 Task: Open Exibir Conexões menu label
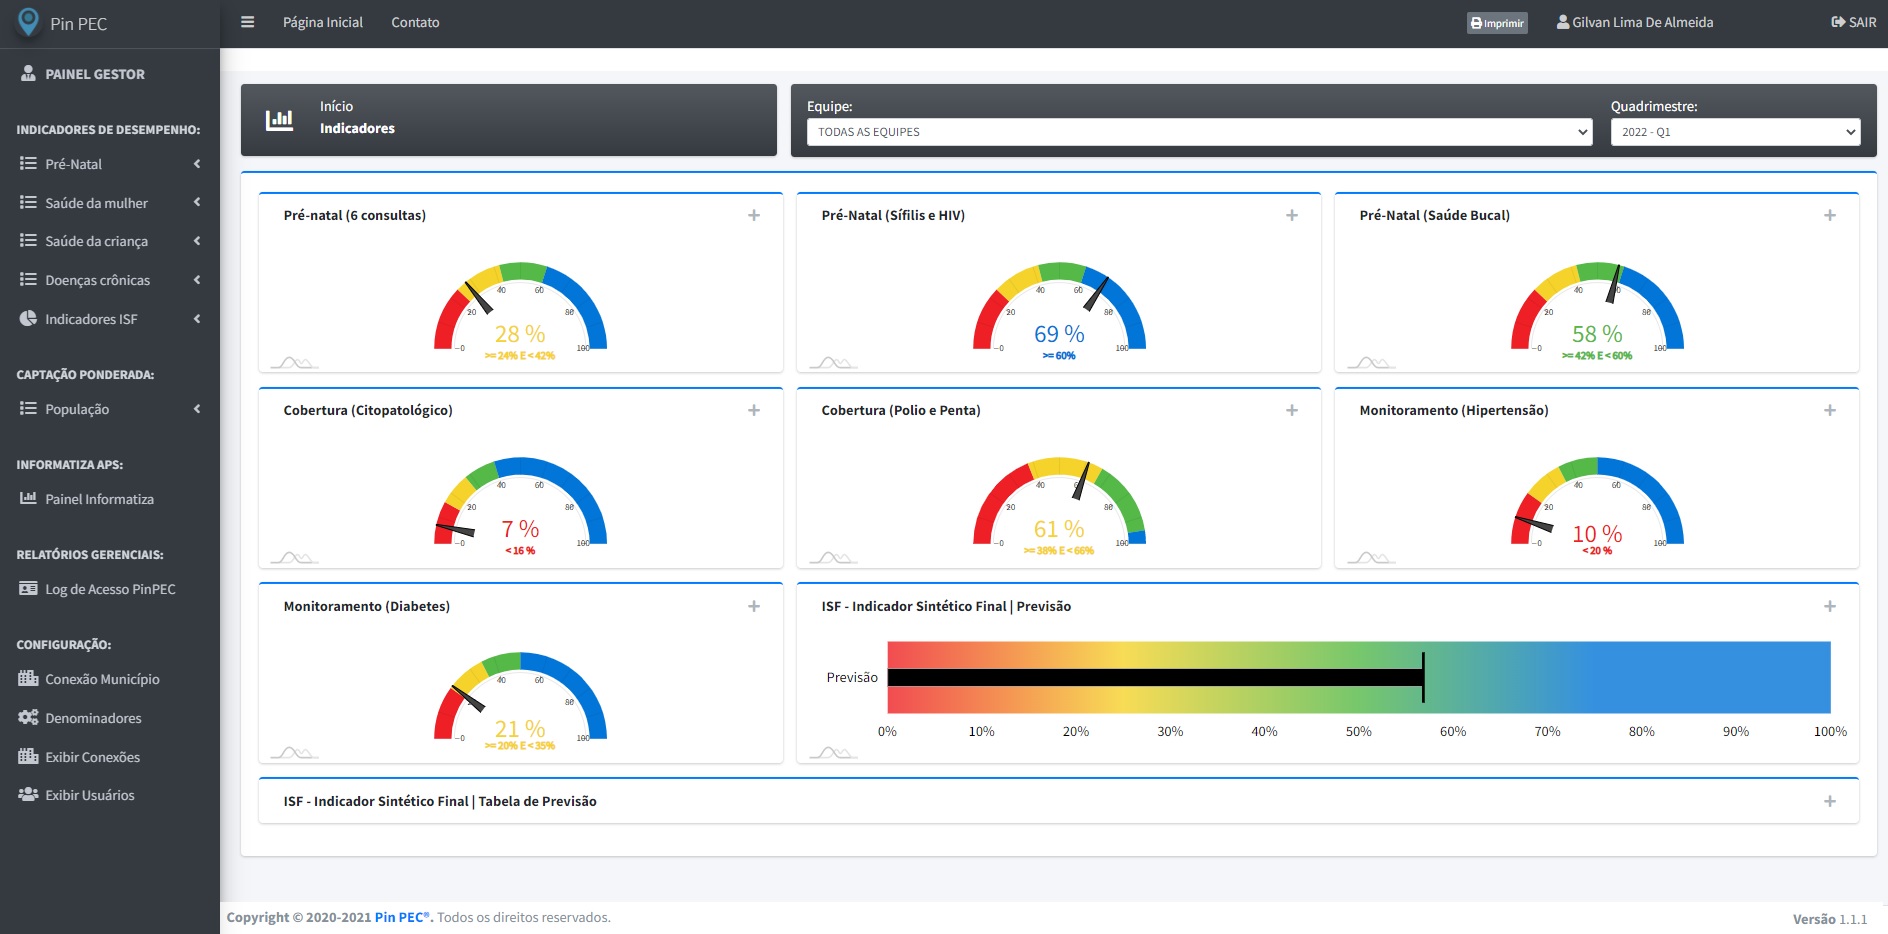pyautogui.click(x=92, y=757)
